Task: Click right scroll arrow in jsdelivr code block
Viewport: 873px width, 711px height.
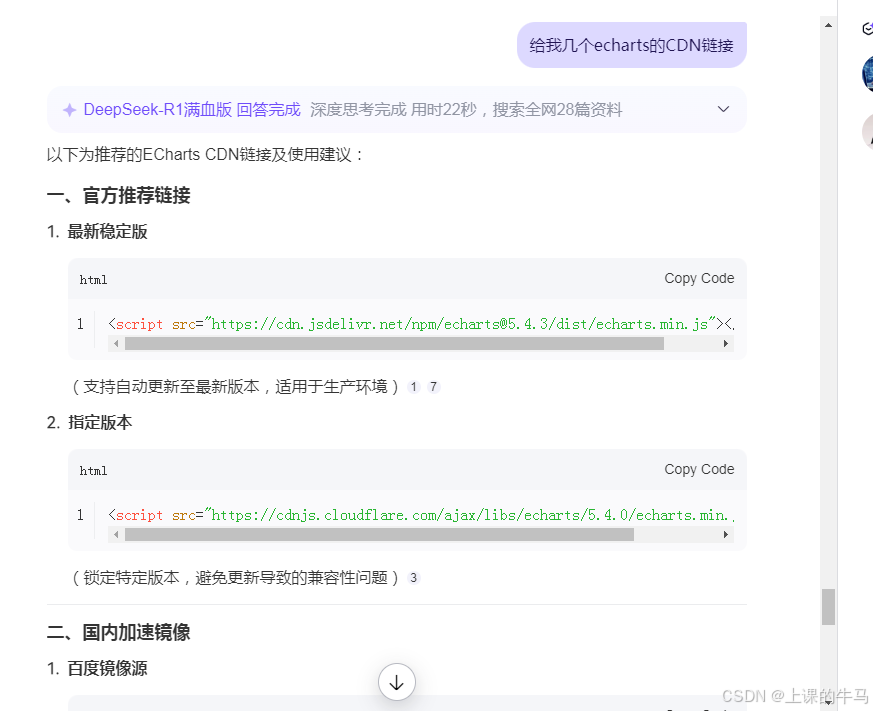Action: pyautogui.click(x=725, y=344)
